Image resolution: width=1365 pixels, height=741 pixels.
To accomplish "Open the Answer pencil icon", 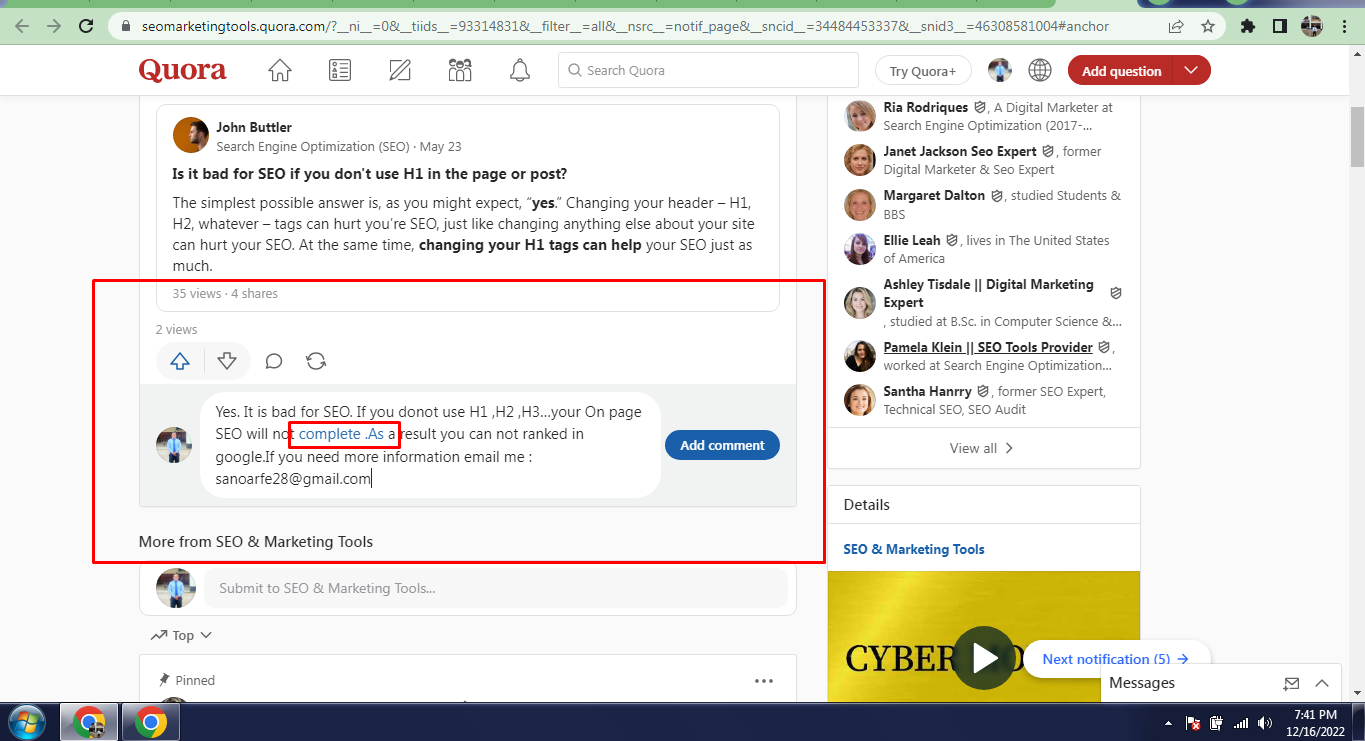I will [399, 70].
